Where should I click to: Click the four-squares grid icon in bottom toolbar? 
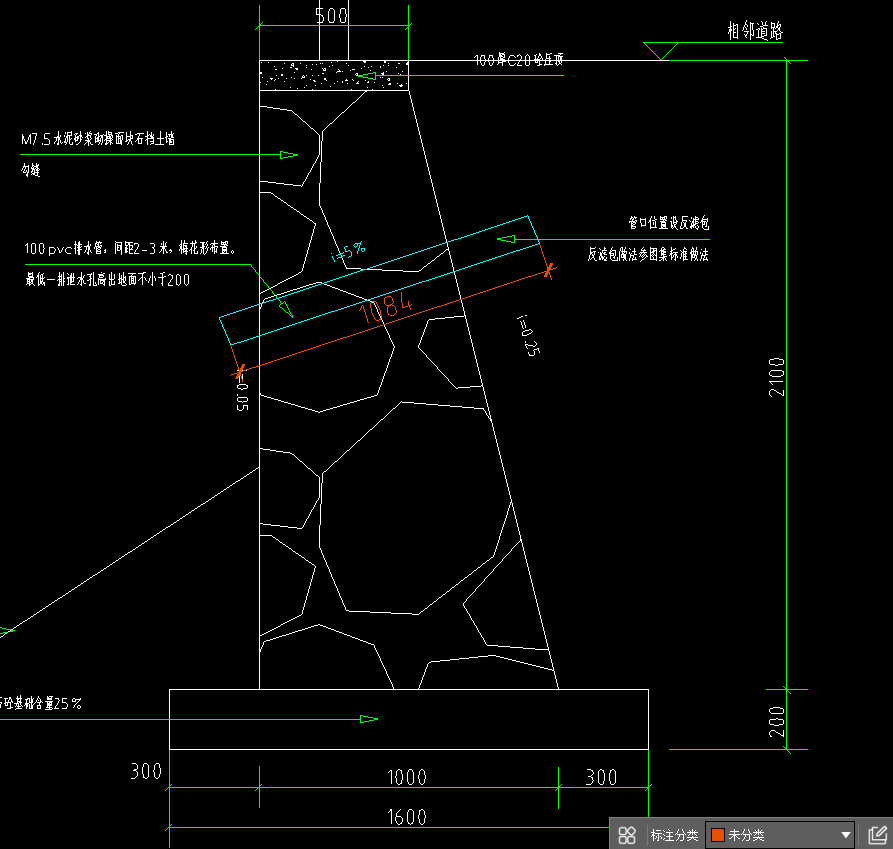(x=627, y=835)
